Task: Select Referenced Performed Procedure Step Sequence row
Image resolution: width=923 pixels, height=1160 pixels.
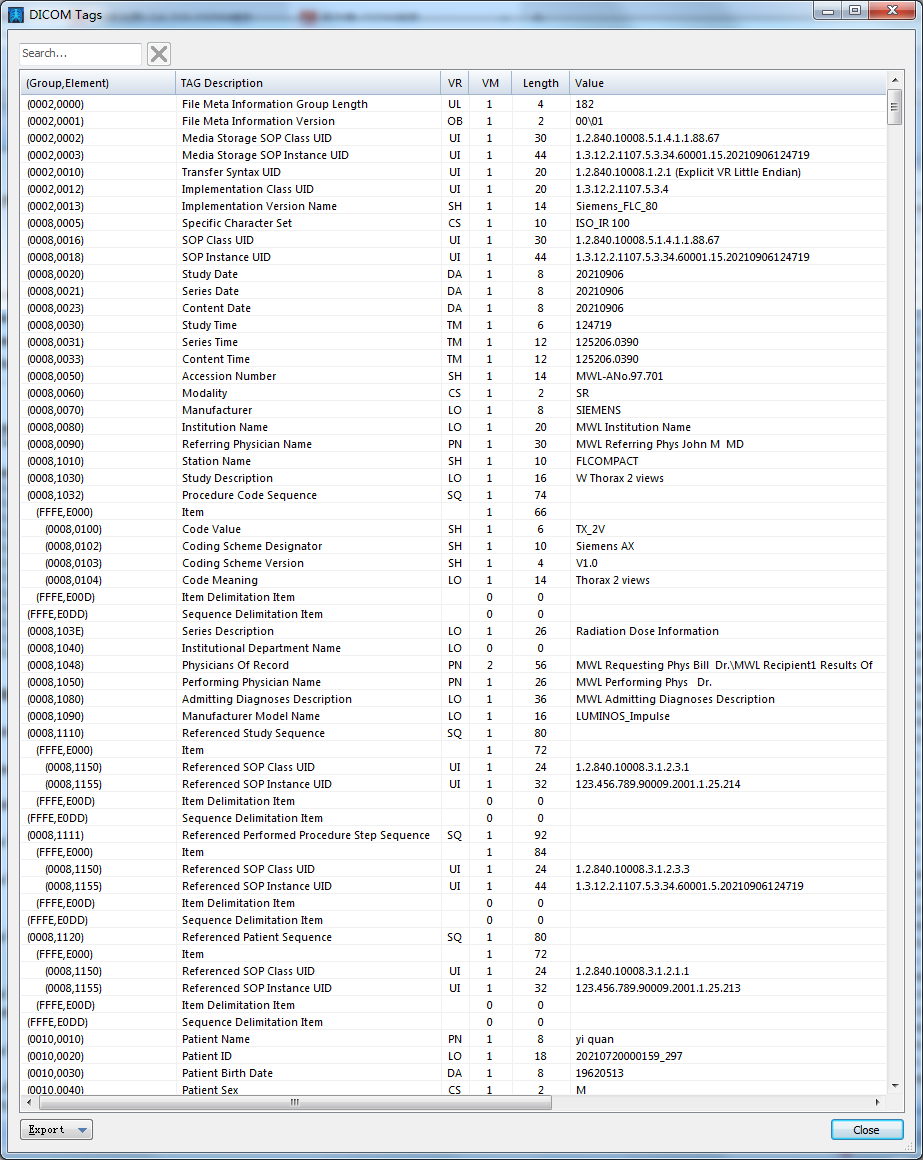Action: 453,836
